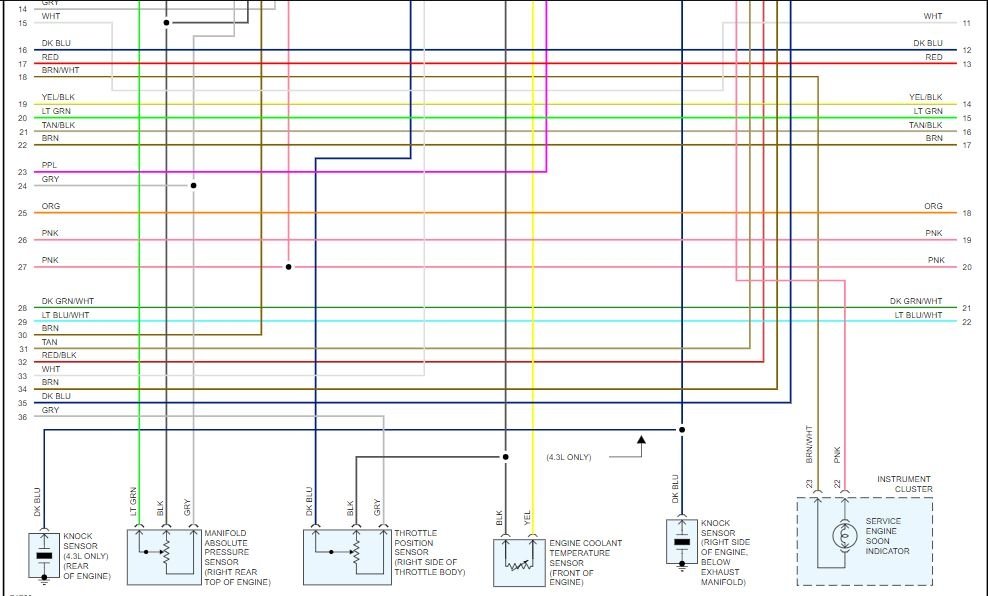Select the PPL wire label at pin 23
988x596 pixels.
click(x=49, y=165)
